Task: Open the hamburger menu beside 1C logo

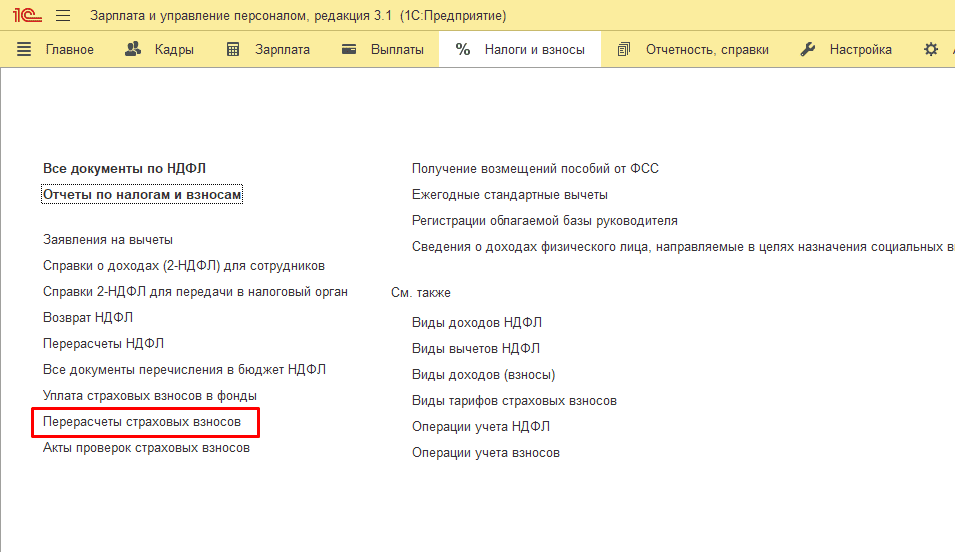Action: (x=63, y=15)
